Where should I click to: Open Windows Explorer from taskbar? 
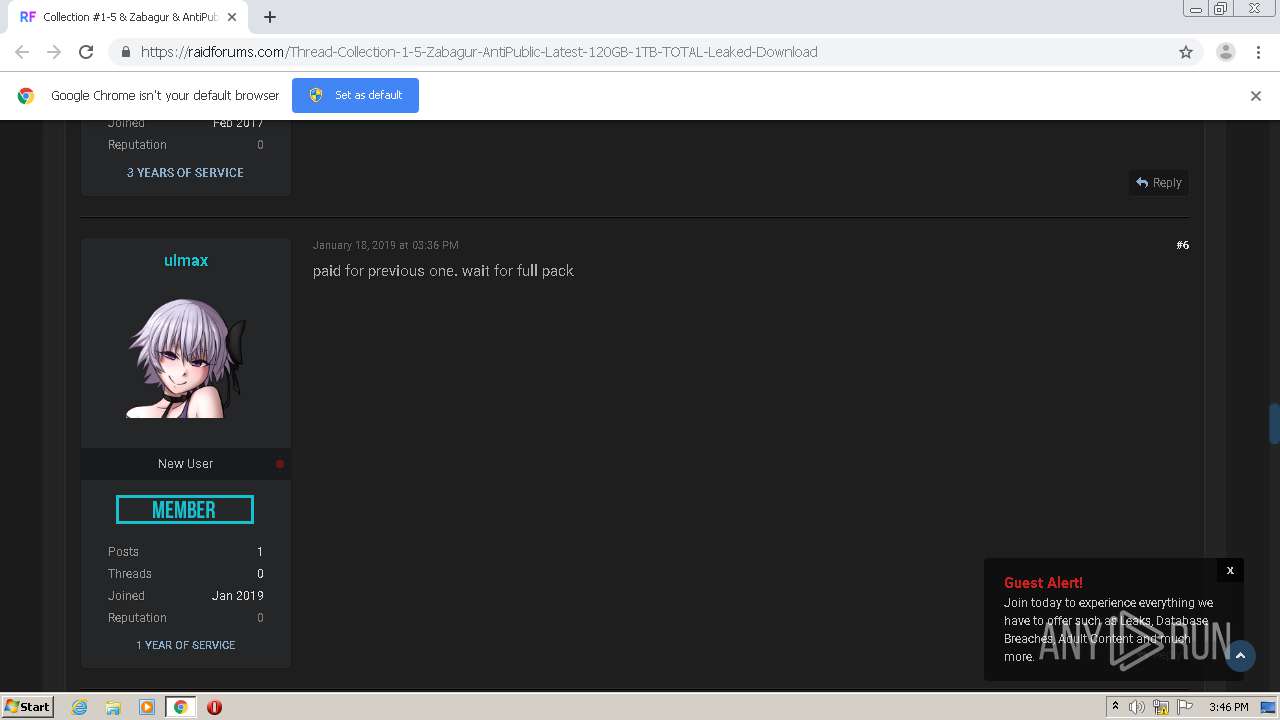pos(113,707)
